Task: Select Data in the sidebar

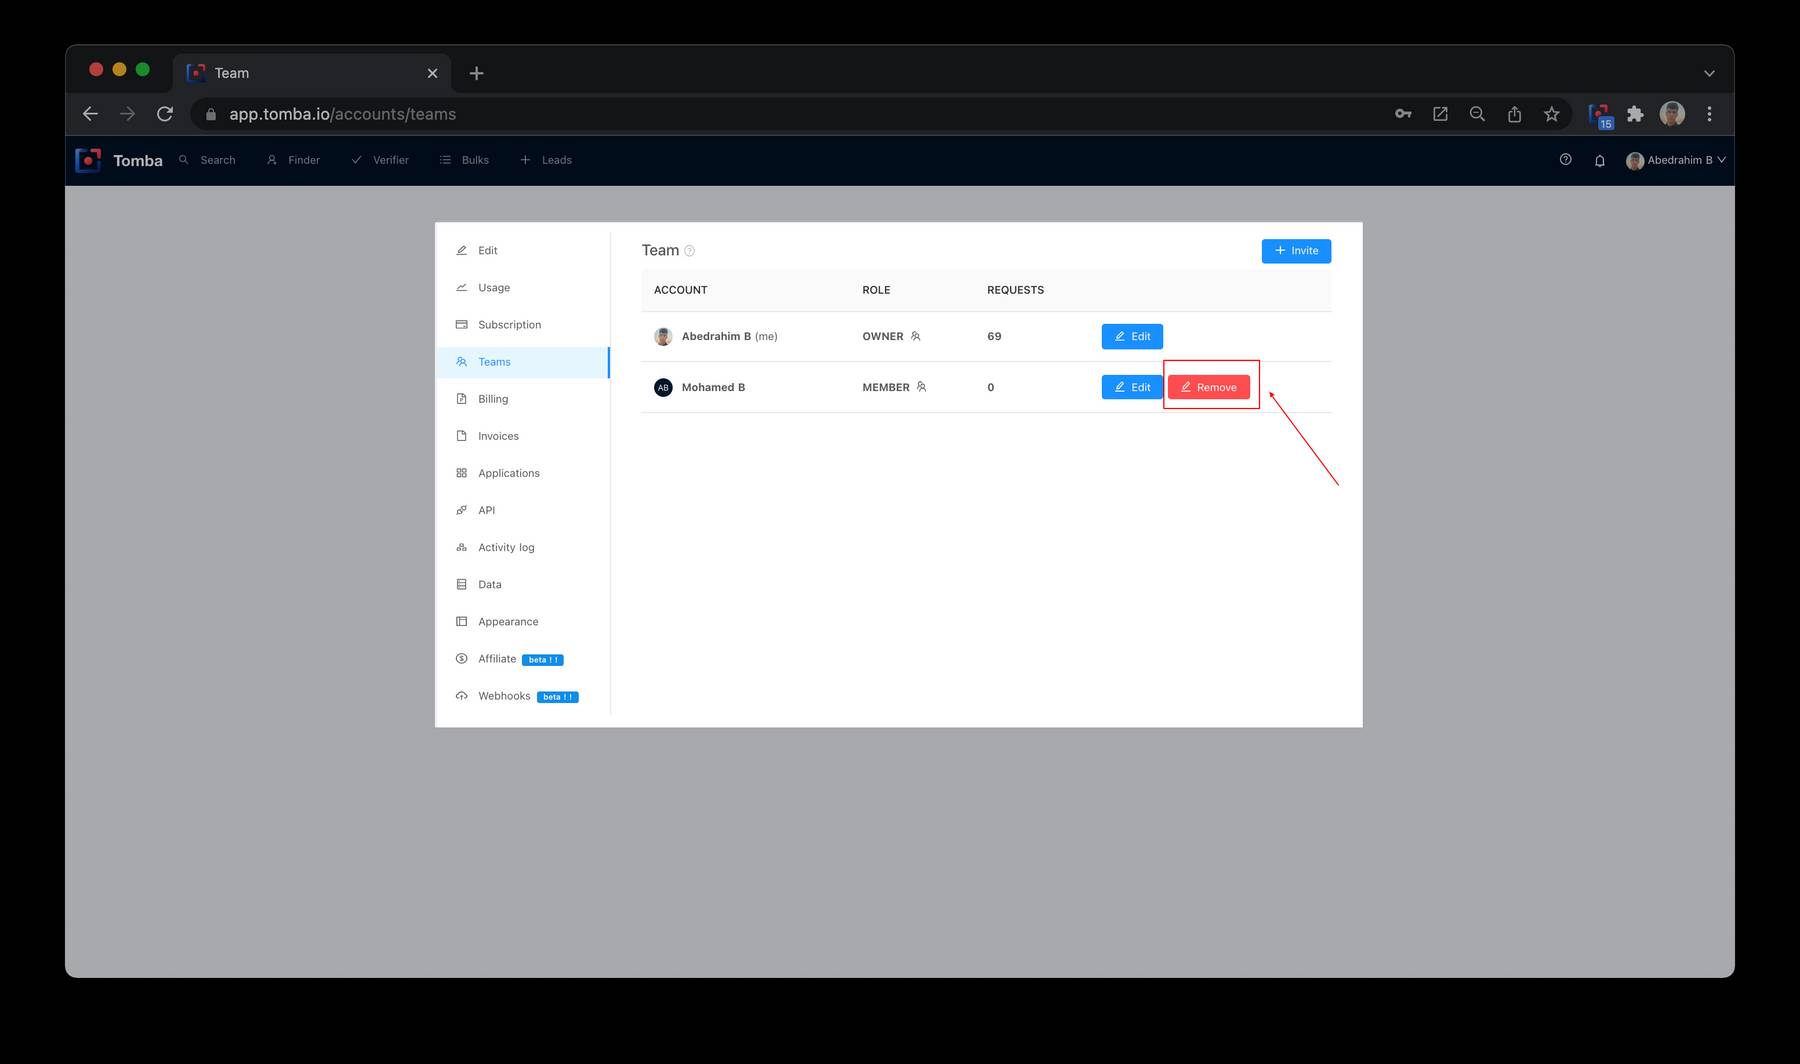Action: [x=523, y=584]
